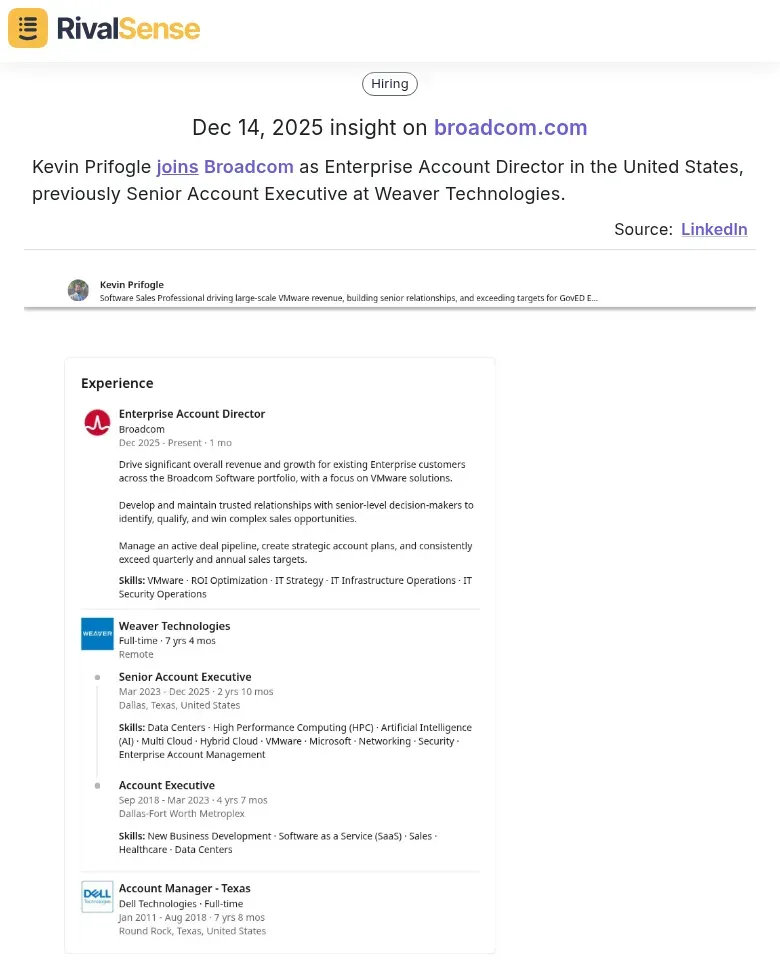The image size is (780, 960).
Task: Select the Senior Account Executive role
Action: pyautogui.click(x=185, y=677)
